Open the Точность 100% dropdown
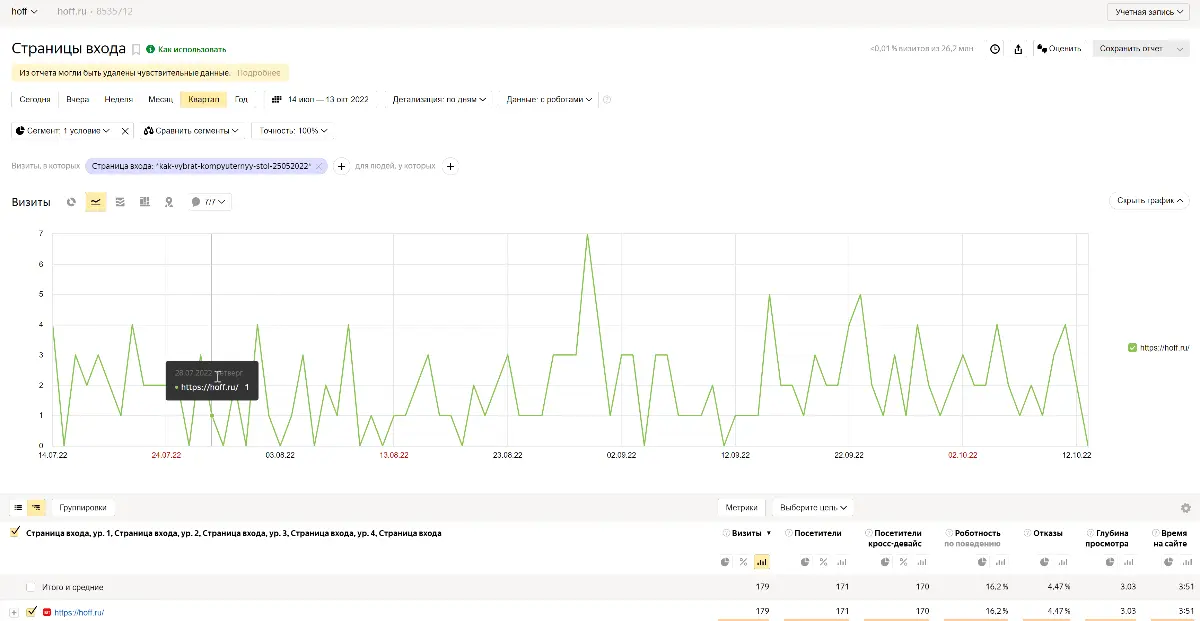The height and width of the screenshot is (621, 1200). tap(294, 131)
